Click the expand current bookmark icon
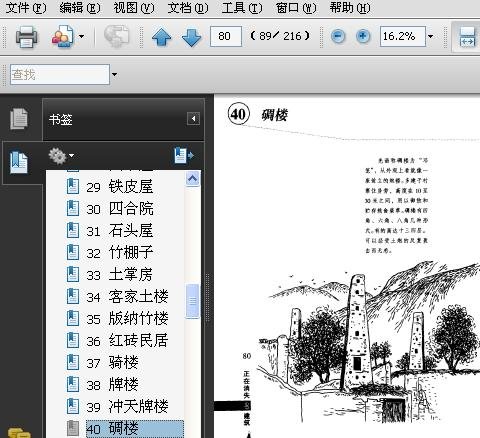480x438 pixels. (x=184, y=156)
